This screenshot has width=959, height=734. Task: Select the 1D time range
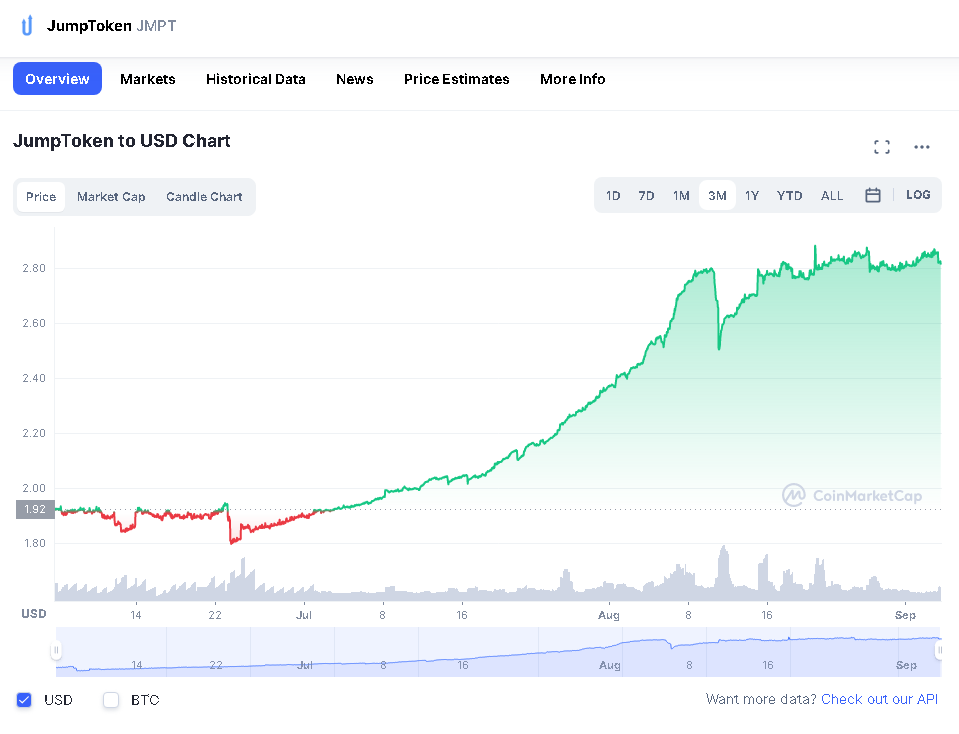pos(613,196)
